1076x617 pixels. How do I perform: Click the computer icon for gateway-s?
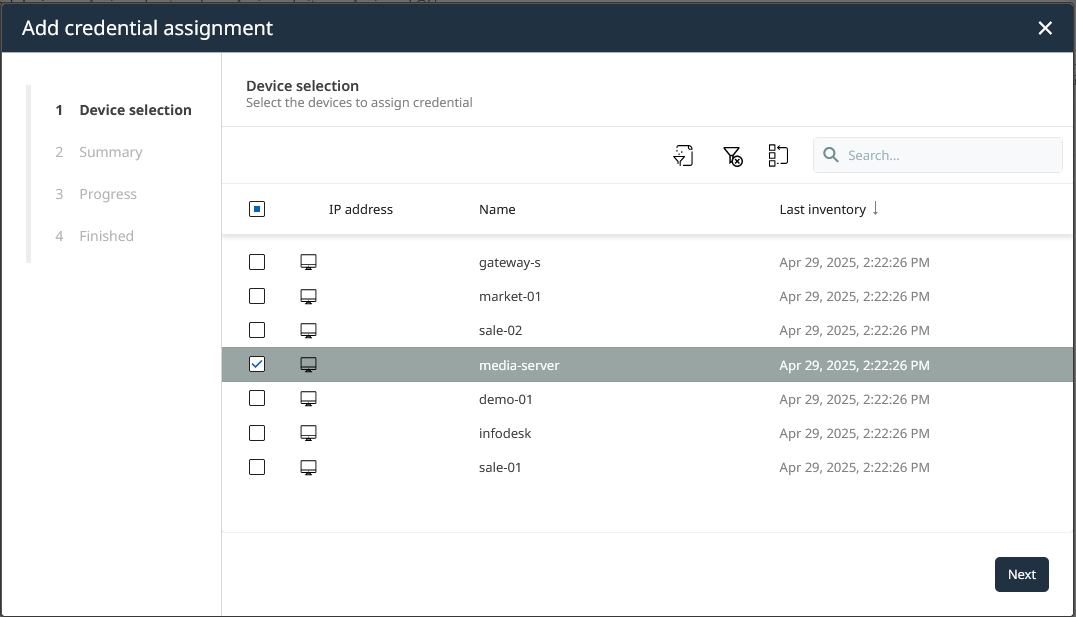[x=309, y=262]
